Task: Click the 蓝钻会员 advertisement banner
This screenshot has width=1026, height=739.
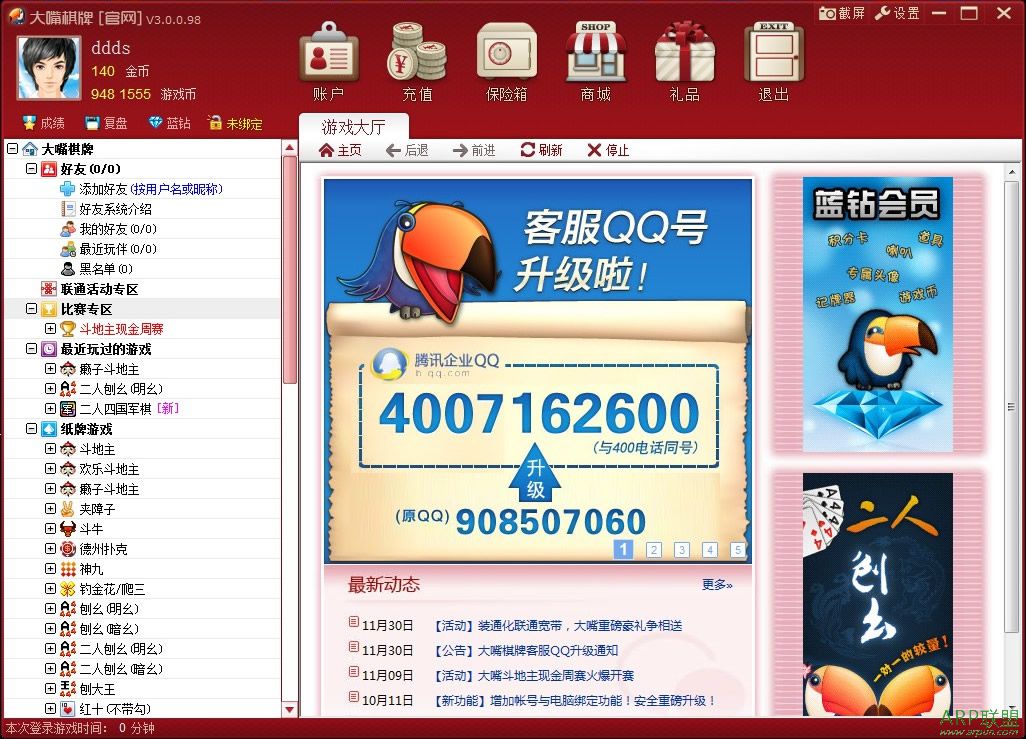Action: pos(877,314)
